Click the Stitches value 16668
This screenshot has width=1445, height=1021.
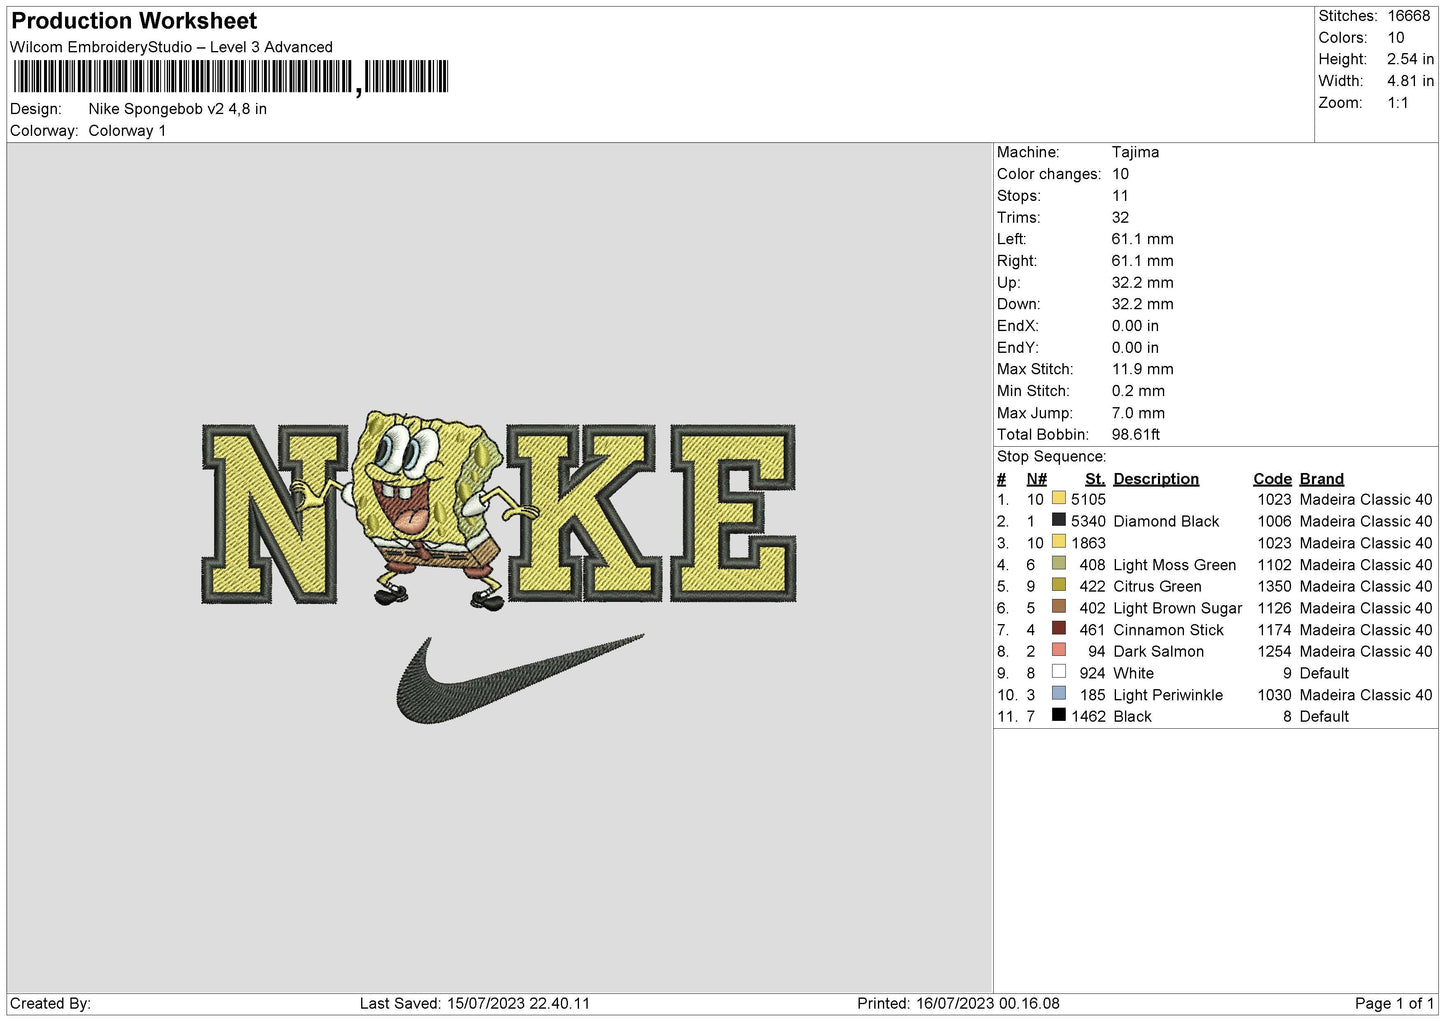pyautogui.click(x=1409, y=16)
